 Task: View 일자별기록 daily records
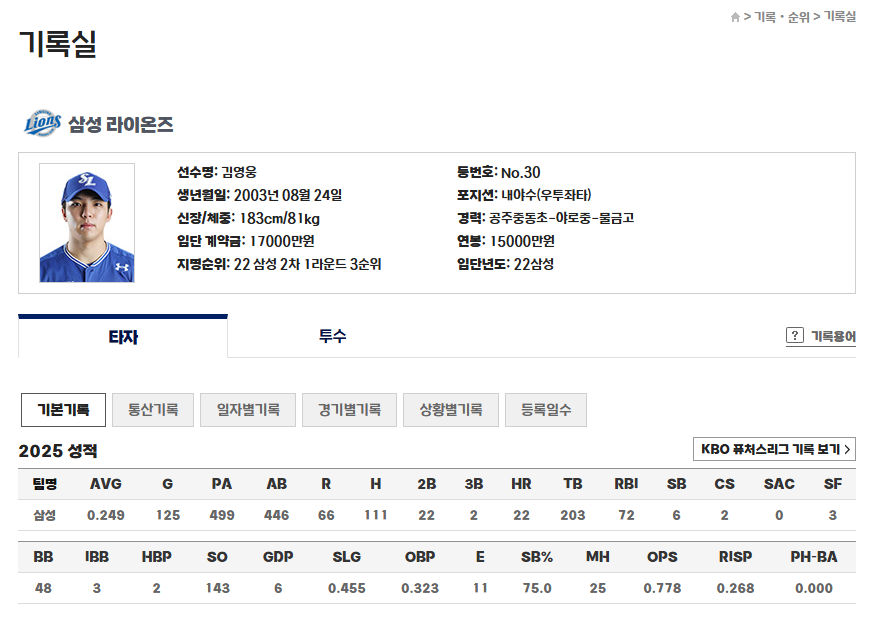coord(247,410)
